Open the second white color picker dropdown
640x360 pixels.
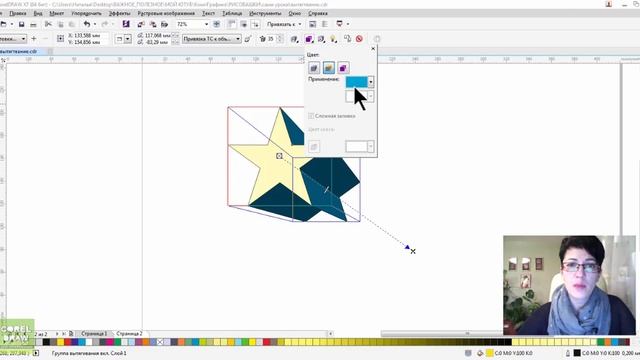pos(371,97)
